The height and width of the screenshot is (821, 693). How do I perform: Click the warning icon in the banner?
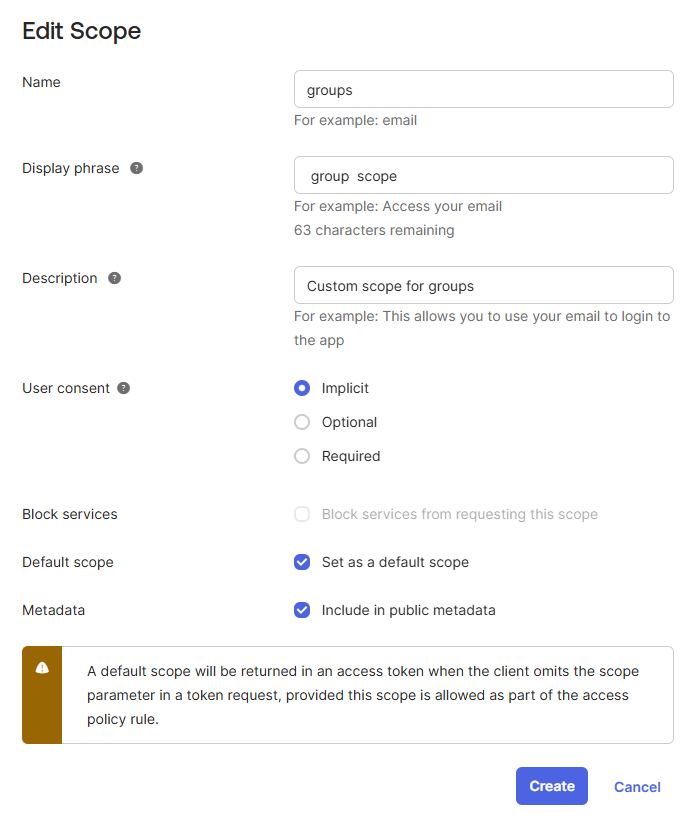tap(42, 668)
